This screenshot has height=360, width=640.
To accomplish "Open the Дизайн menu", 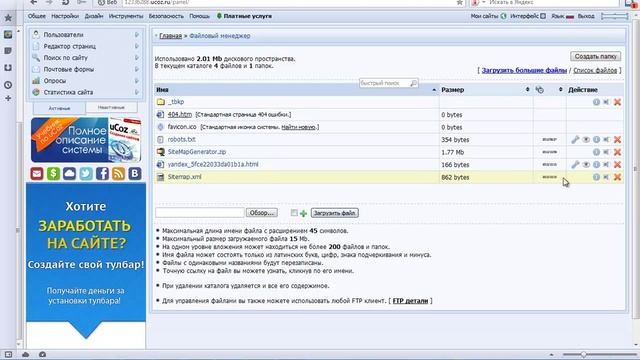I will click(94, 16).
